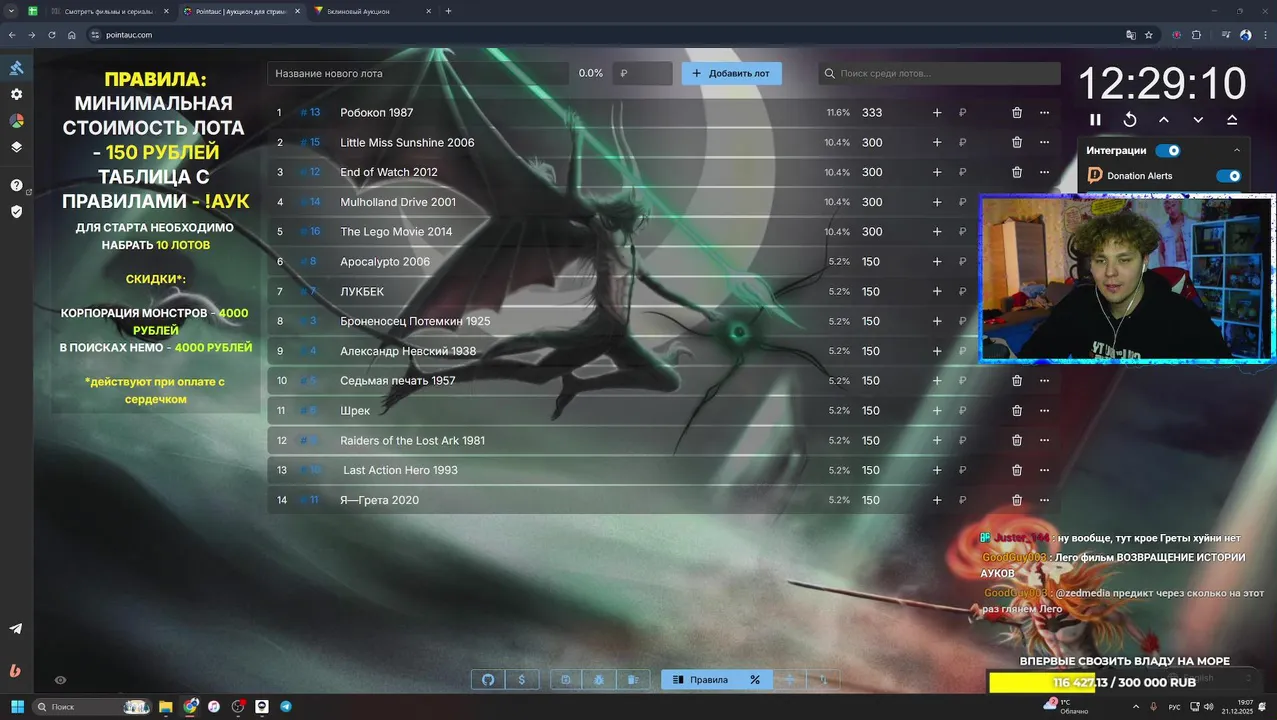This screenshot has height=720, width=1277.
Task: Open more options for Седьмая печать 1957
Action: pos(1045,381)
